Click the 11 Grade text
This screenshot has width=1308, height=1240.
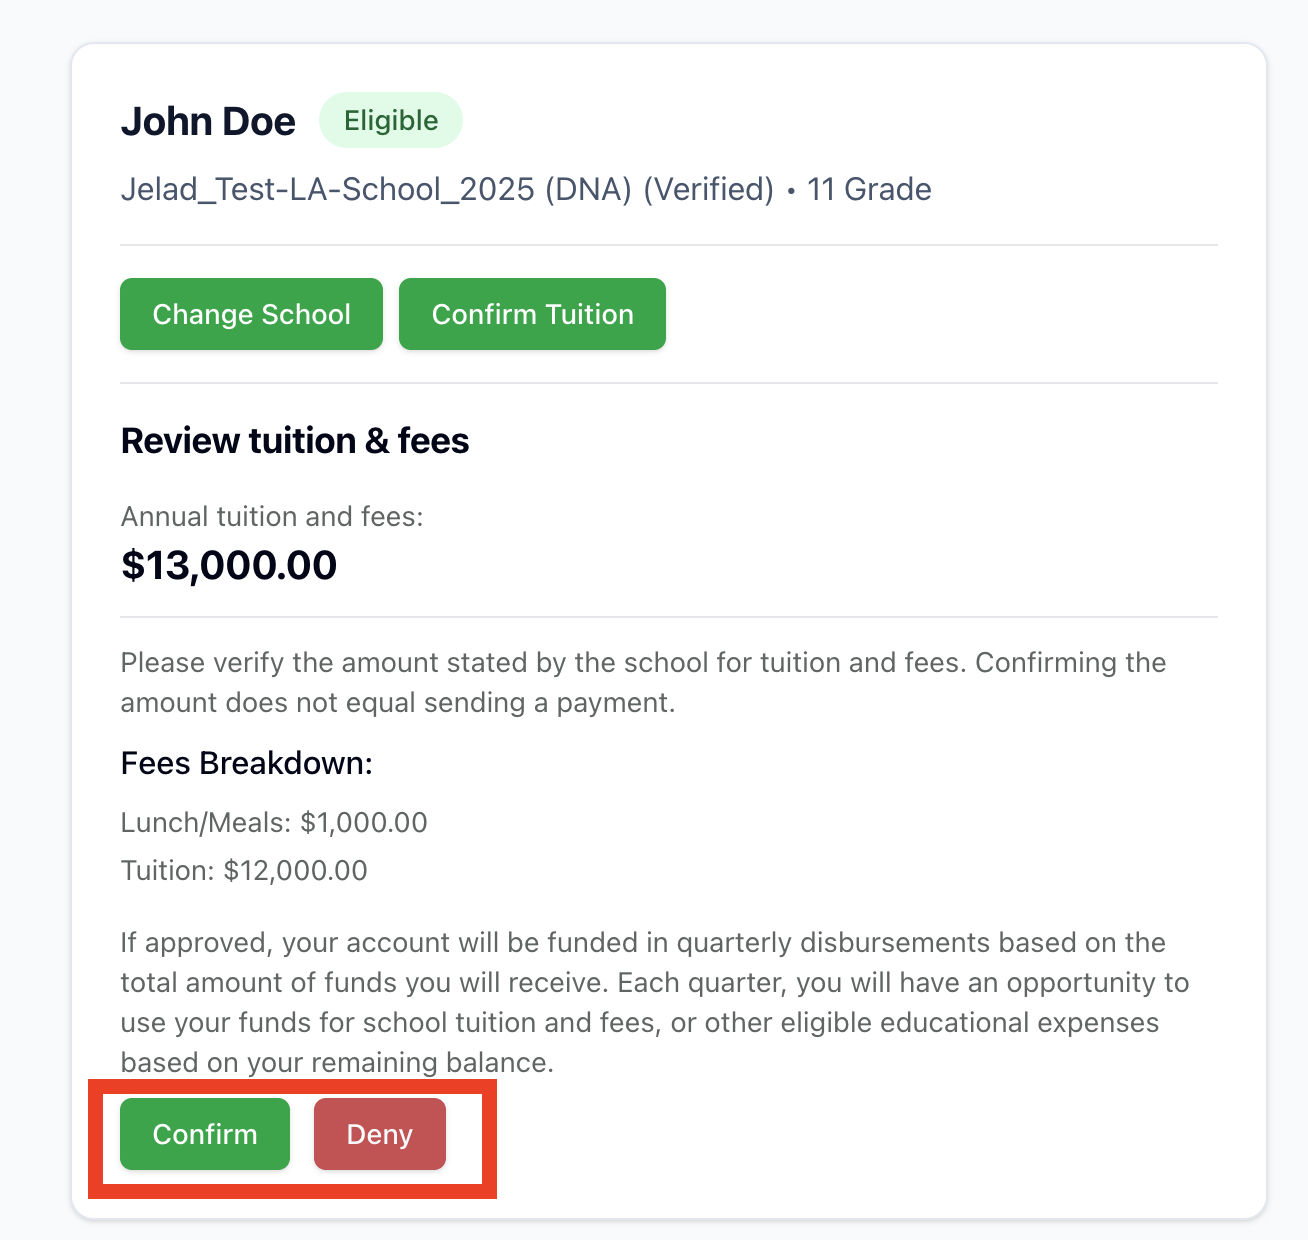pyautogui.click(x=869, y=189)
